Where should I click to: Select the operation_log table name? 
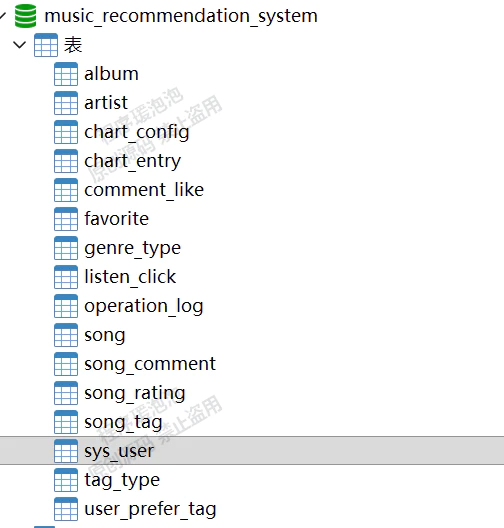tap(144, 306)
